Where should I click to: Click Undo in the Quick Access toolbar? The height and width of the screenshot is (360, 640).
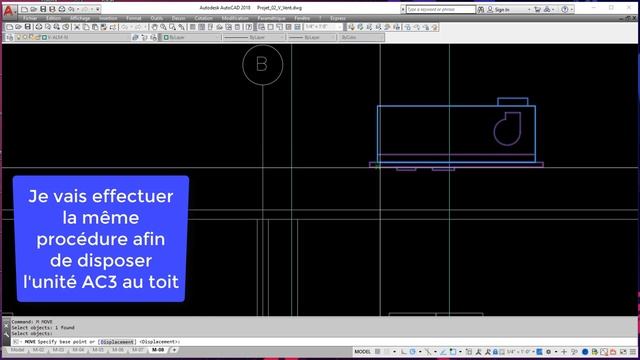tap(71, 9)
